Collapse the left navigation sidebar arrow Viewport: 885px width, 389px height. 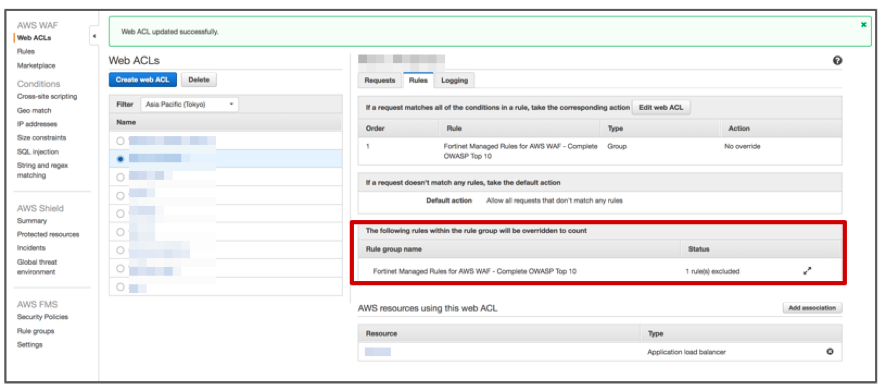[x=94, y=37]
